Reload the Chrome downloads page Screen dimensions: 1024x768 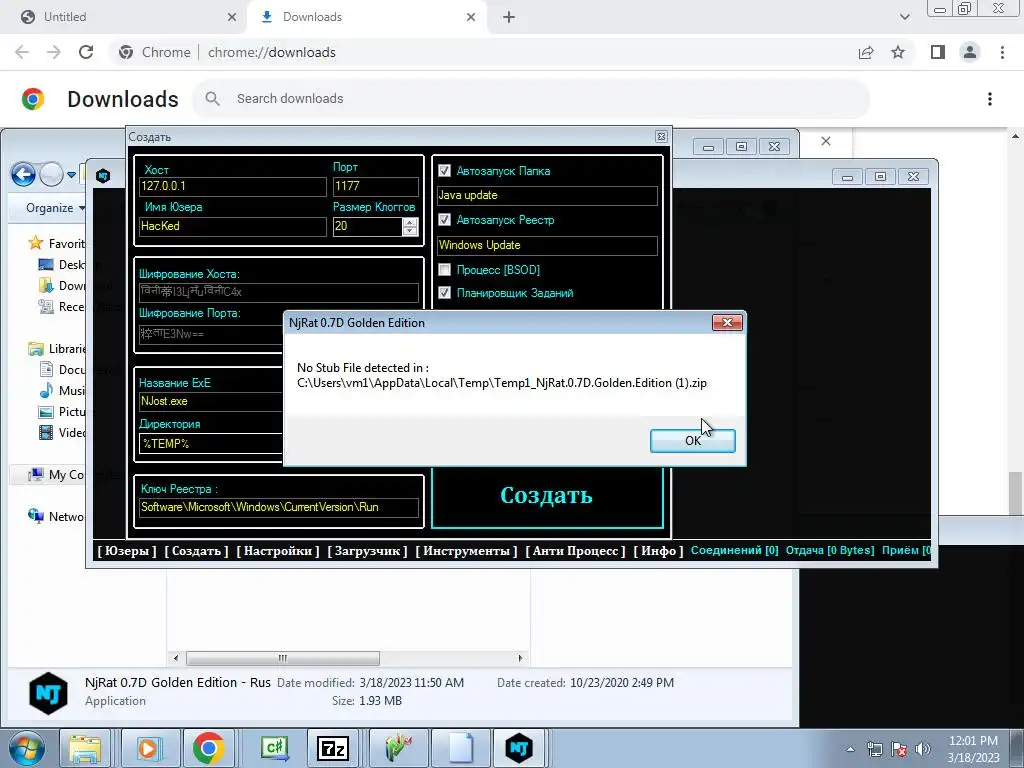pyautogui.click(x=86, y=52)
